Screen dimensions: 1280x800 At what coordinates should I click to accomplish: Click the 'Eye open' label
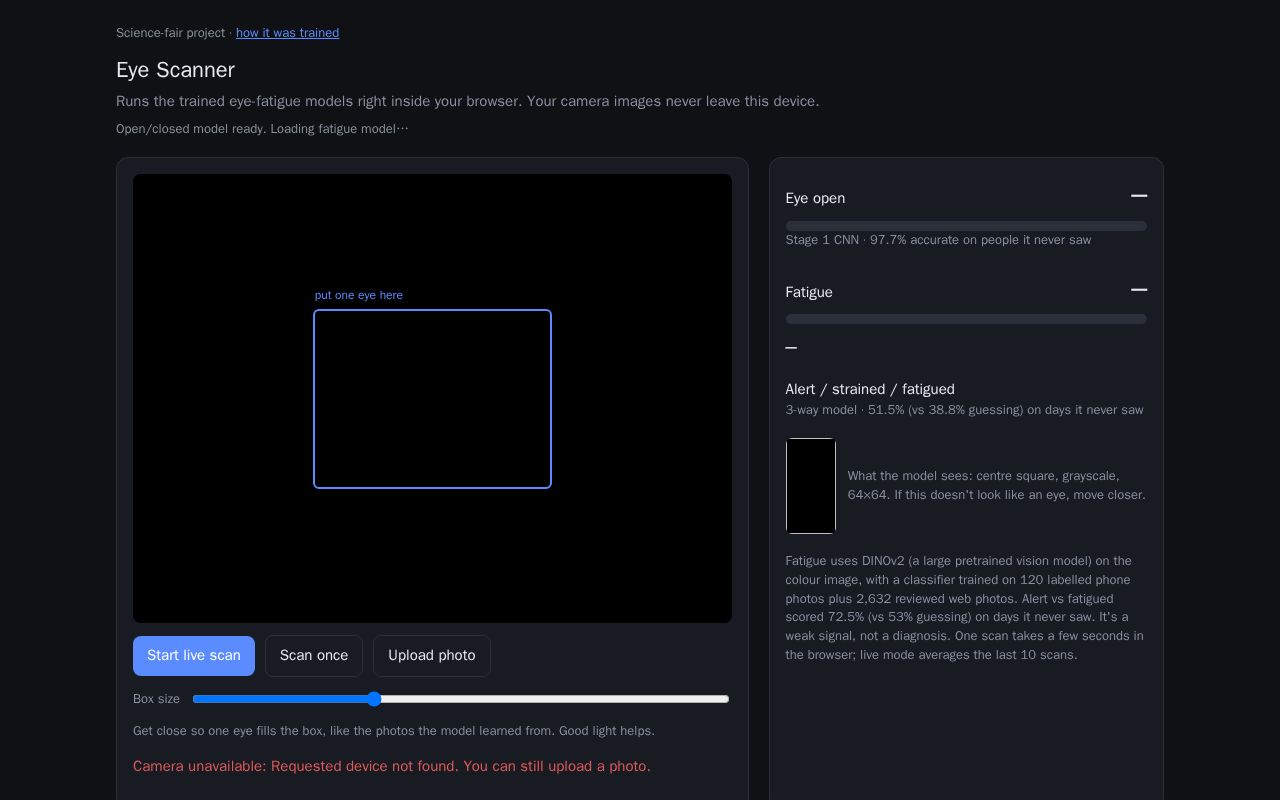pos(815,198)
